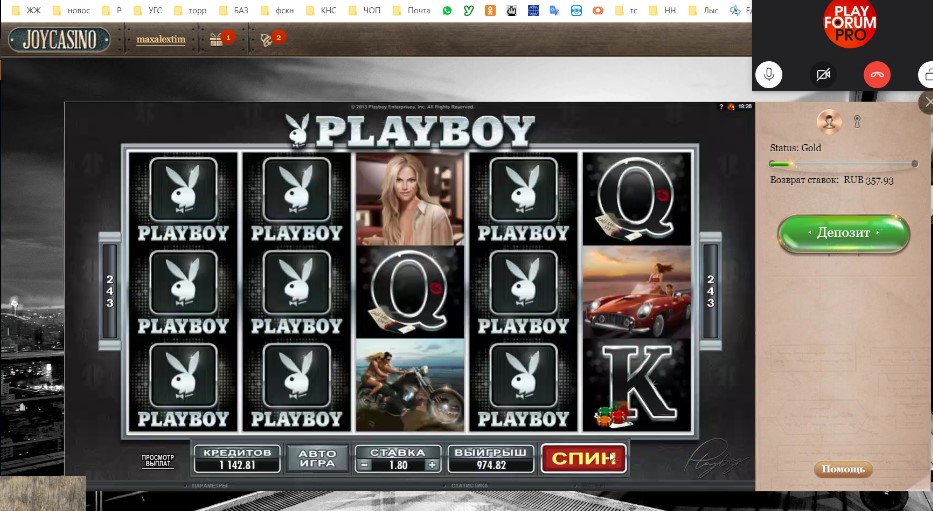This screenshot has width=933, height=511.
Task: Hang up with the red call button
Action: tap(877, 75)
